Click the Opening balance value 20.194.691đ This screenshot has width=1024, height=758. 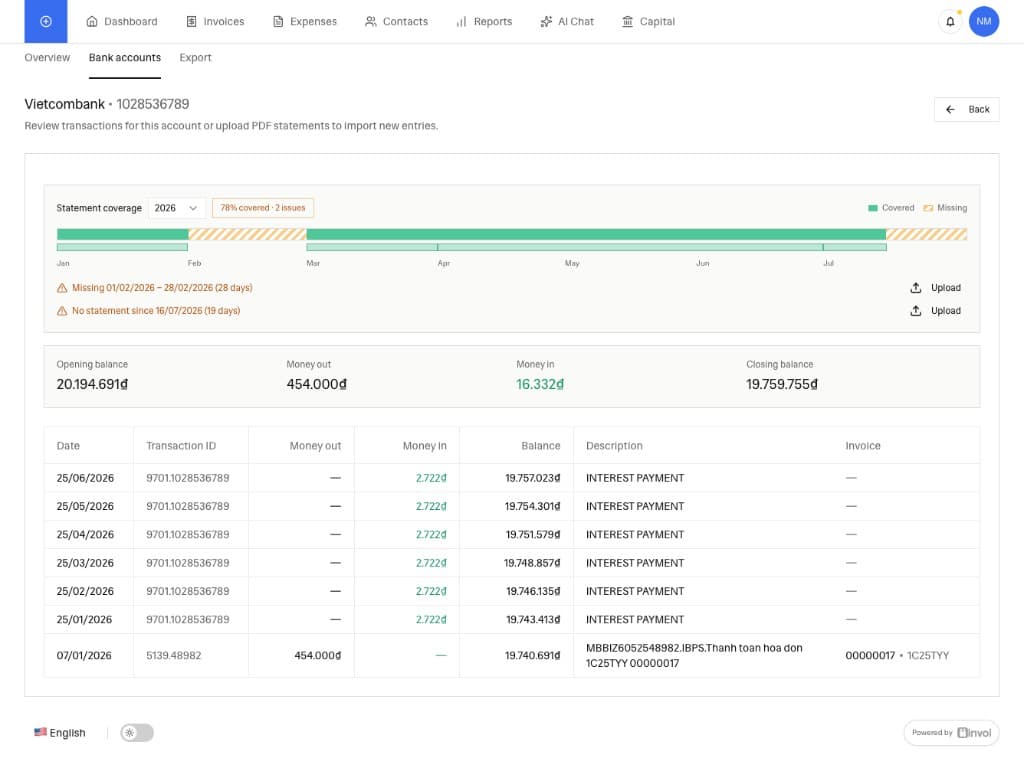pyautogui.click(x=92, y=385)
